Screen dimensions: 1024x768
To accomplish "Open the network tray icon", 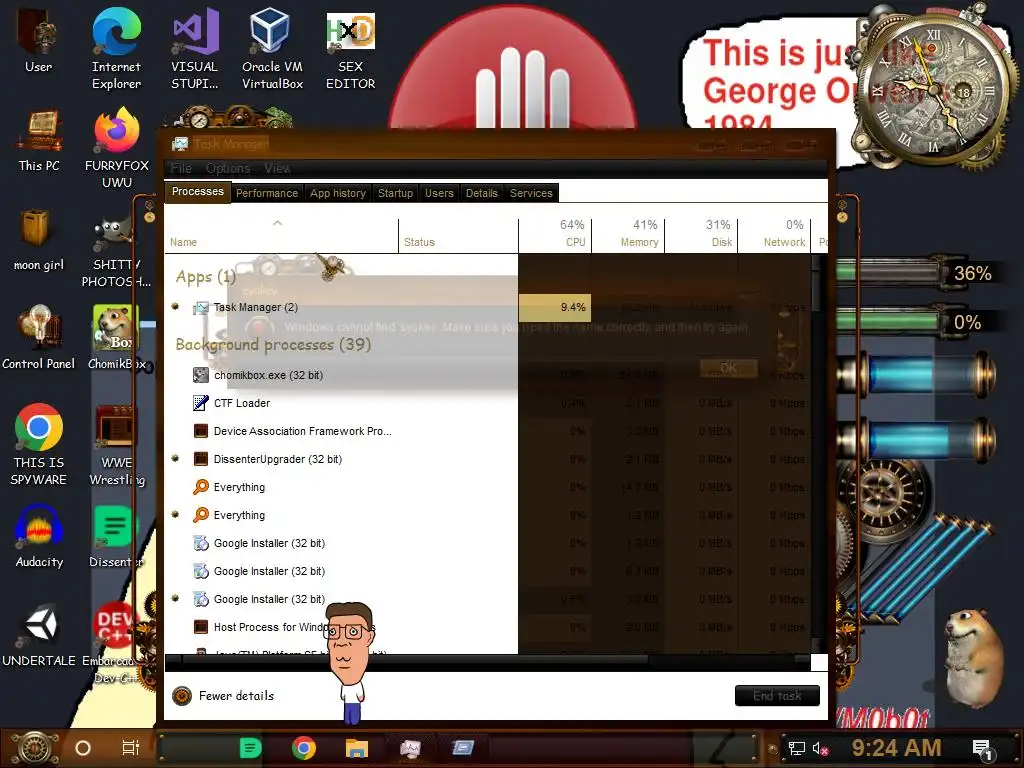I will (797, 748).
